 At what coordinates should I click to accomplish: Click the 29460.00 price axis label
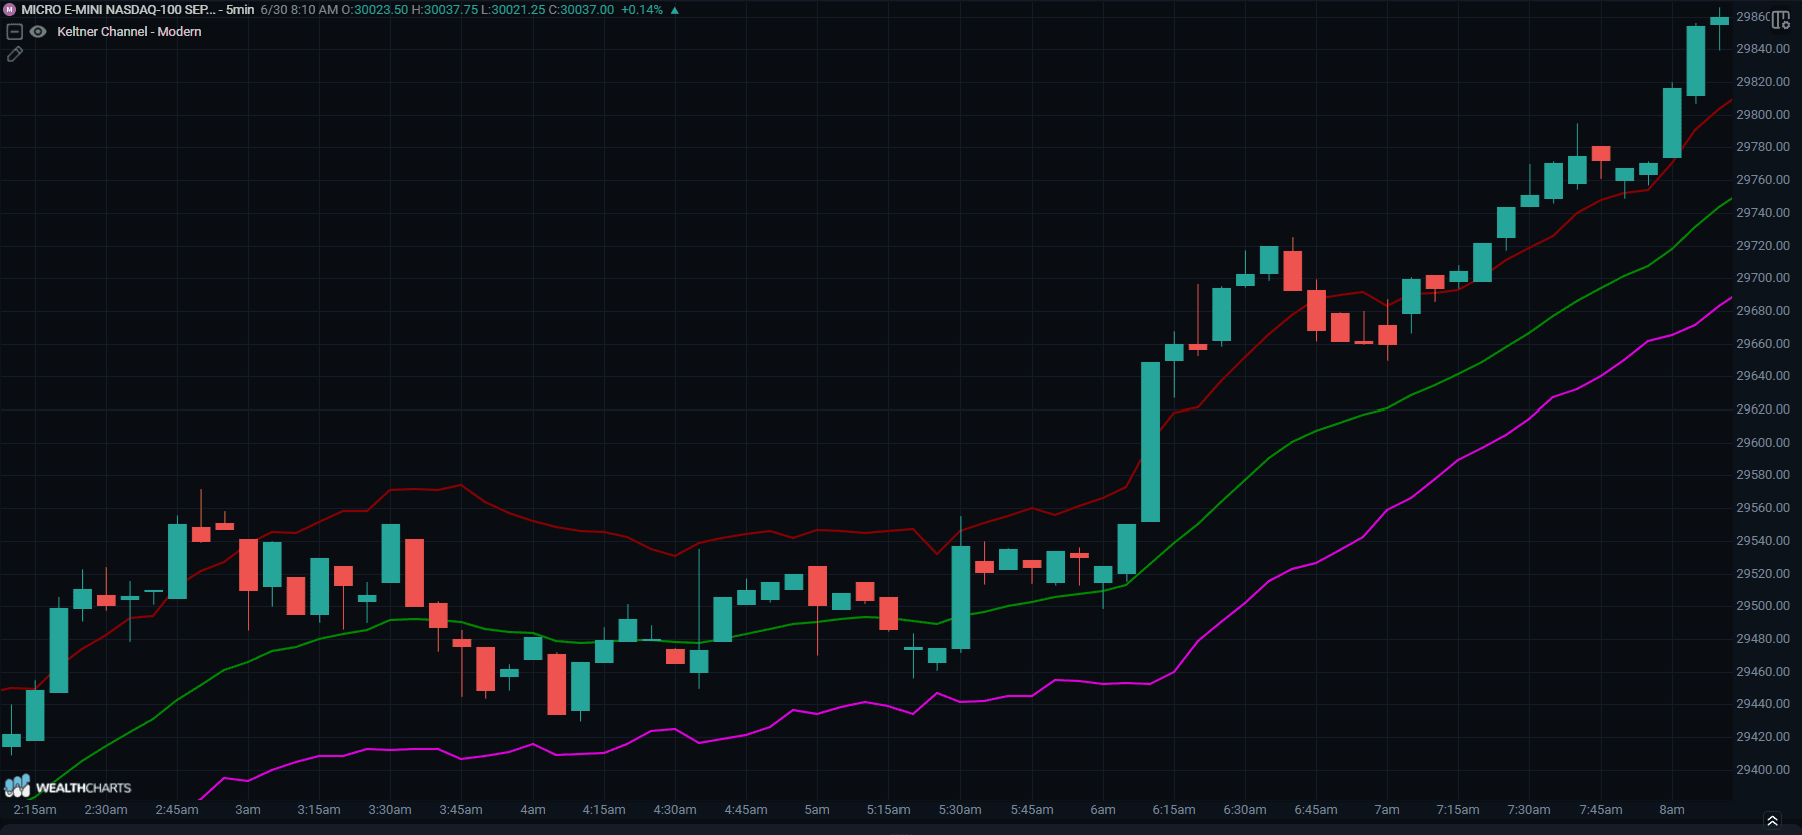pyautogui.click(x=1763, y=672)
